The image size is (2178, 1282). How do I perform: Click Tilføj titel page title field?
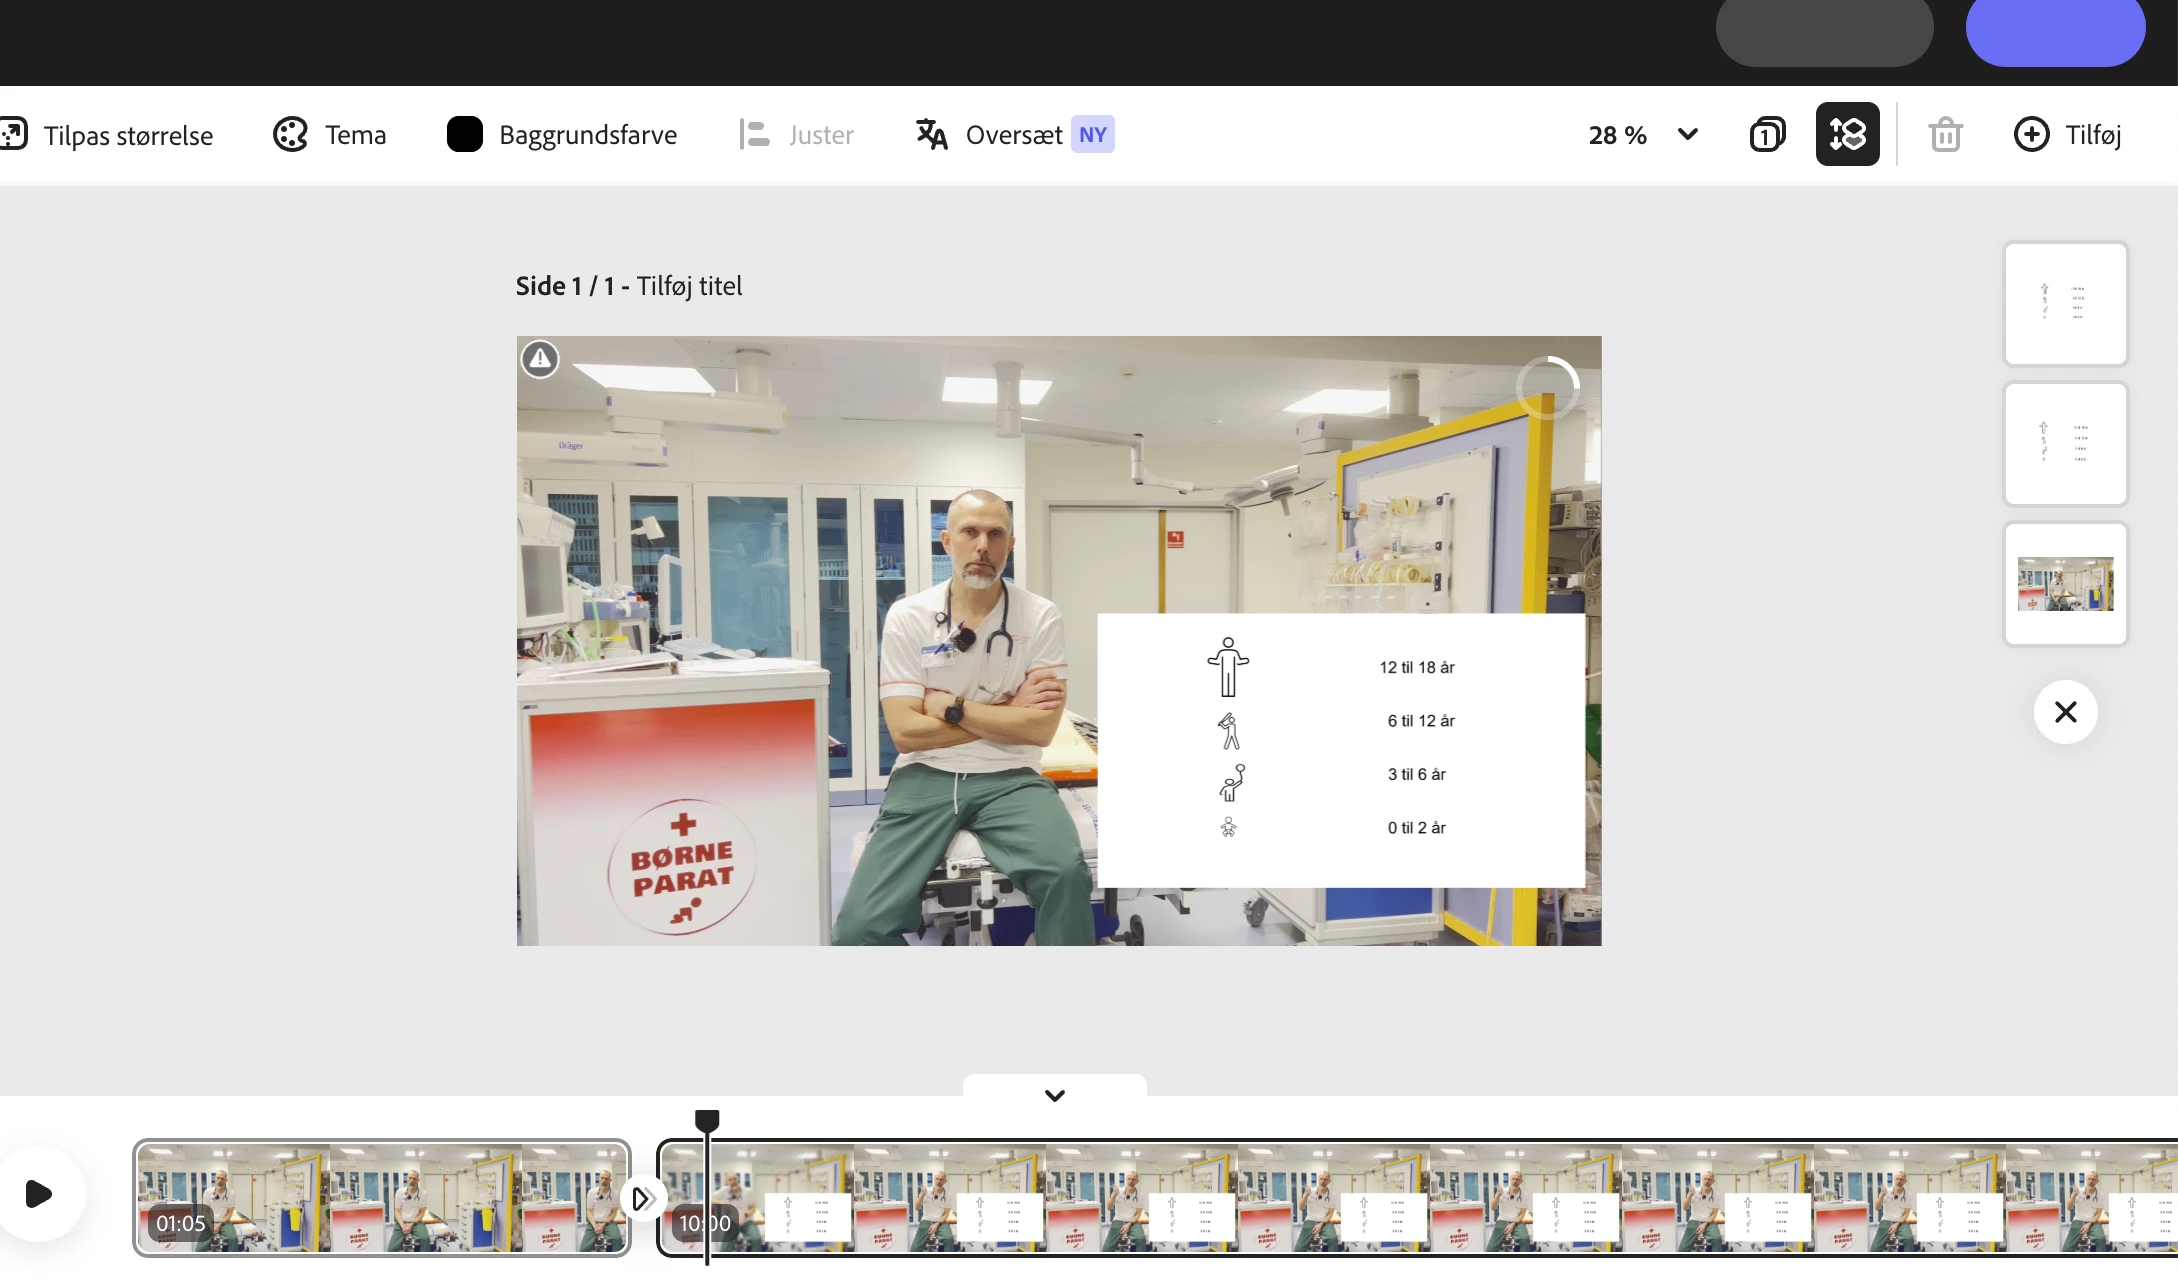coord(689,286)
